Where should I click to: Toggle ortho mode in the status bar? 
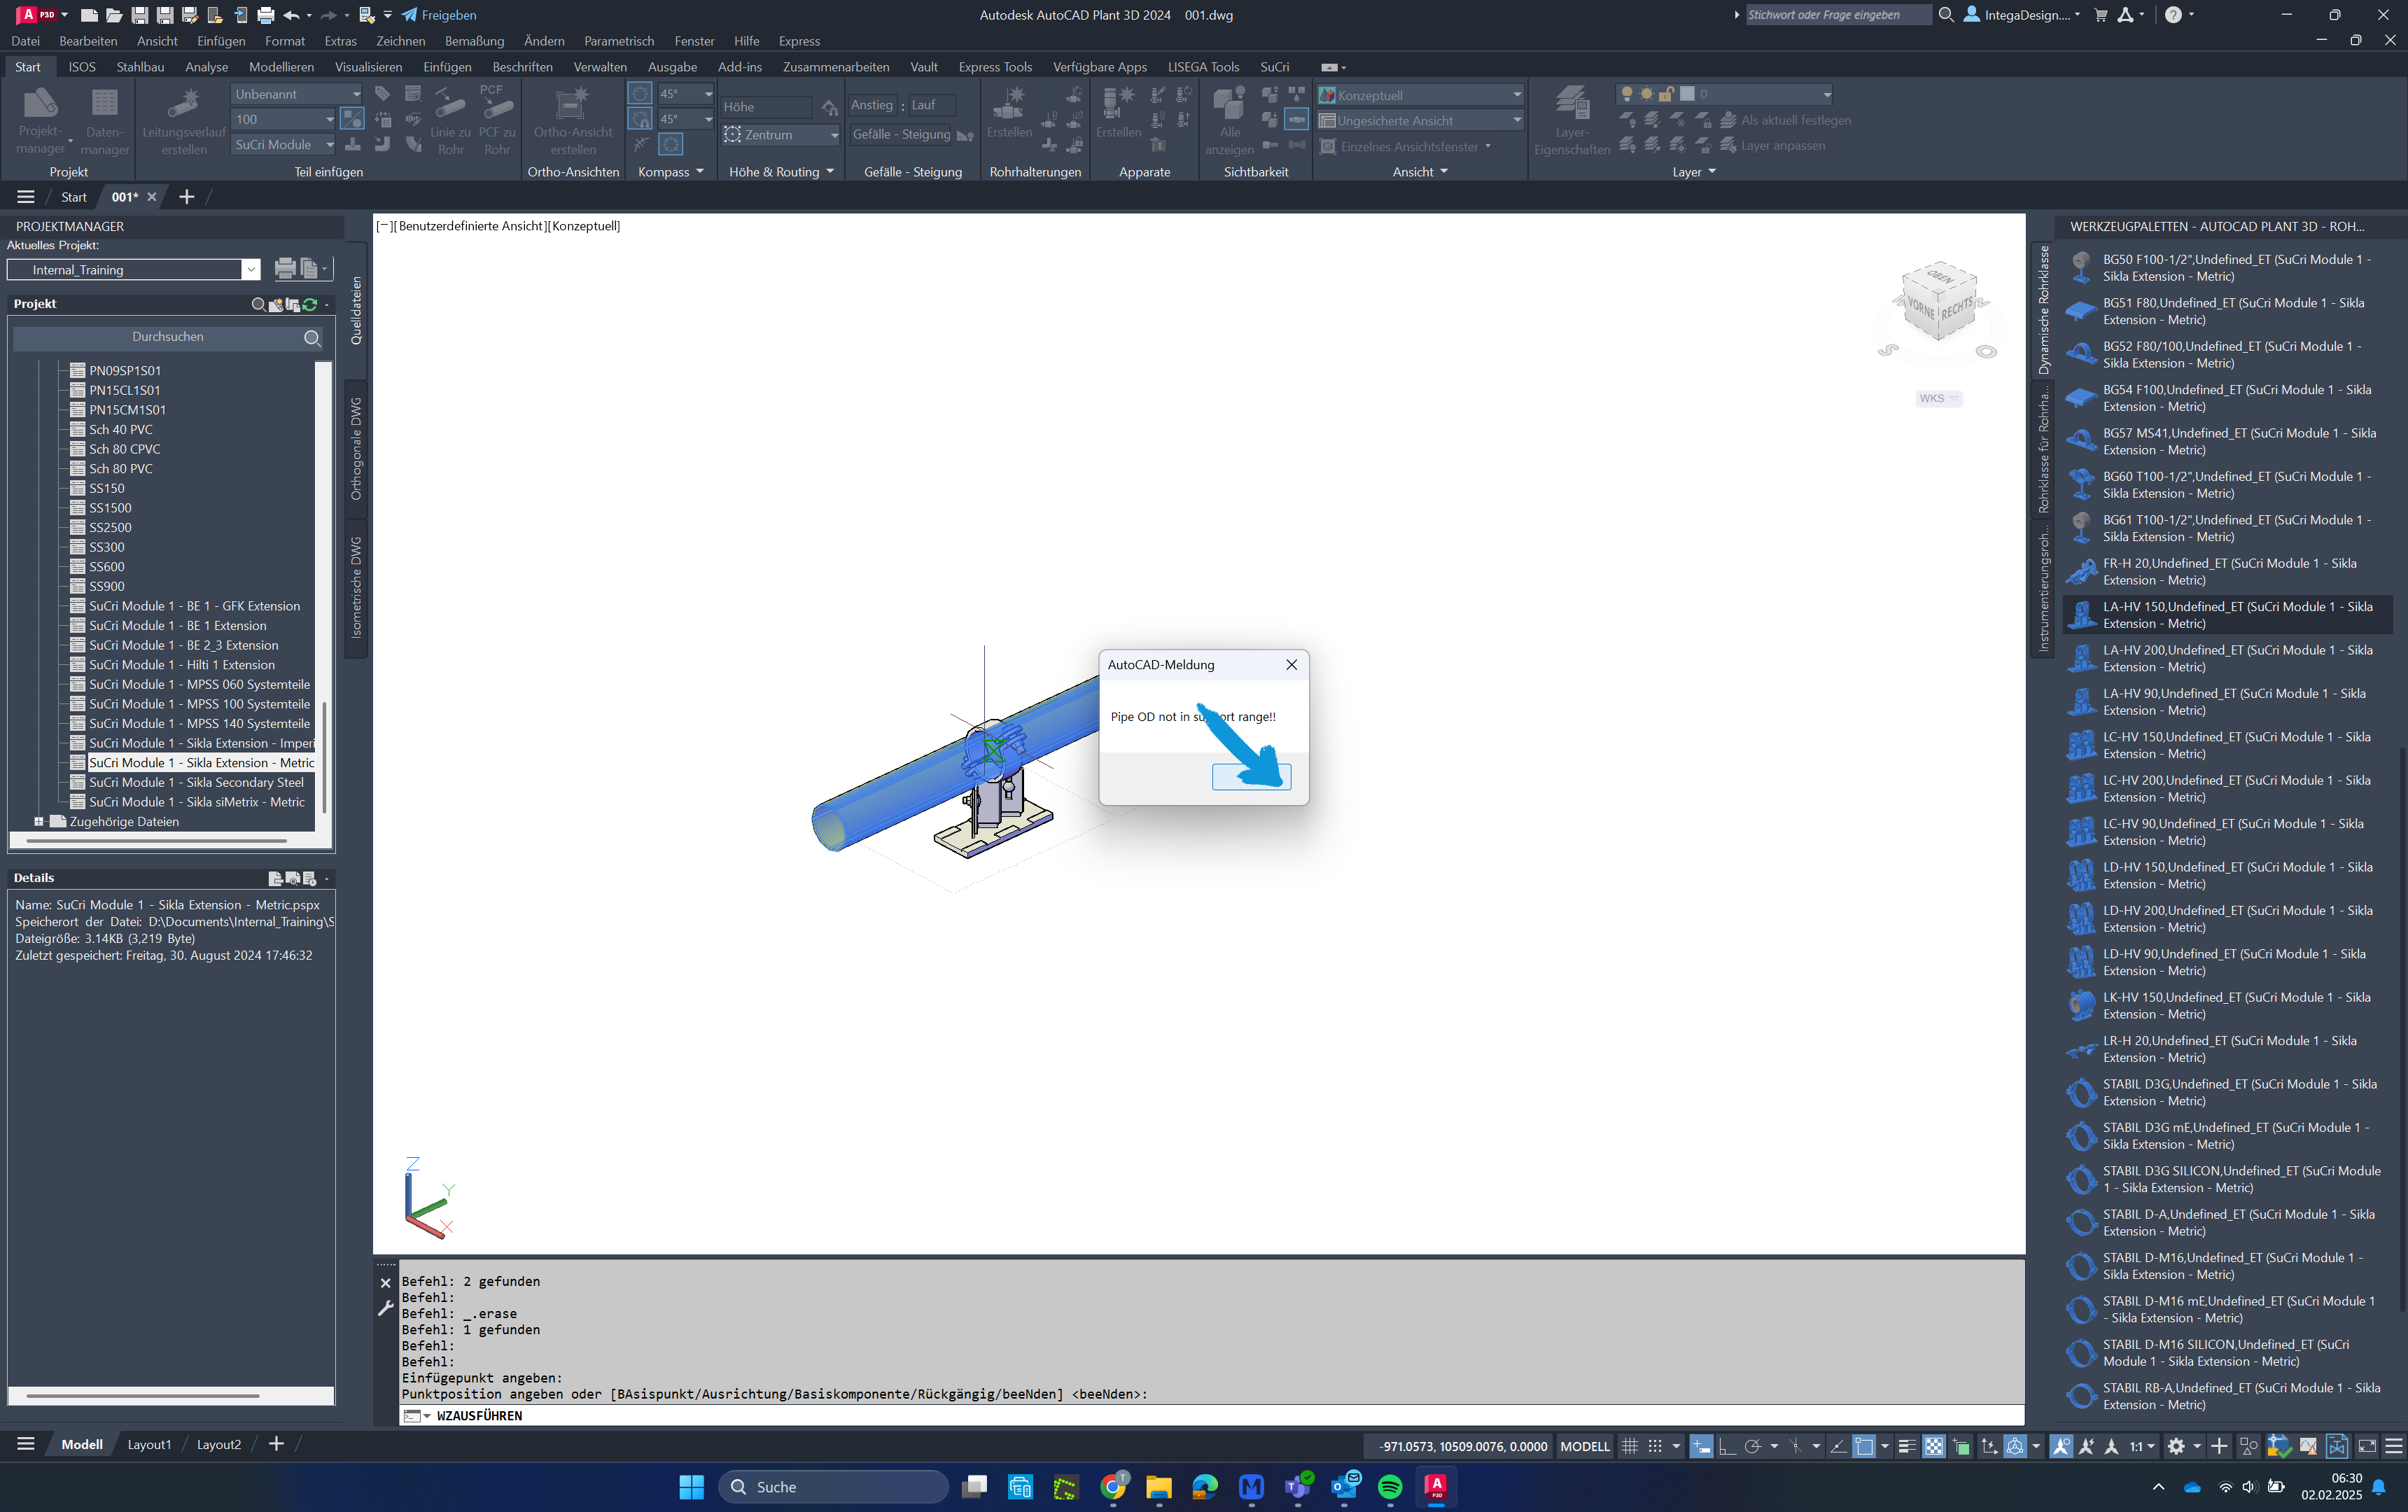tap(1727, 1446)
